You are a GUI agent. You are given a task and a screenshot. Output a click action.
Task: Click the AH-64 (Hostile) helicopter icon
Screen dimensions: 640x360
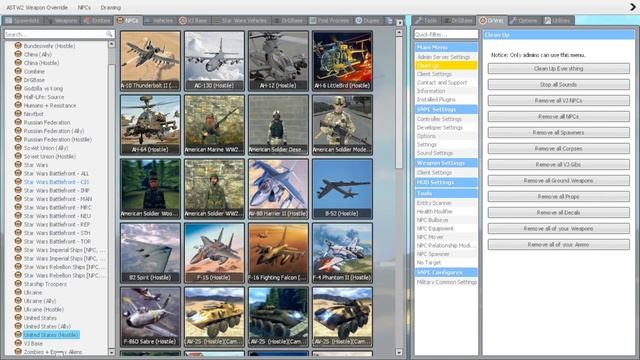[x=150, y=125]
